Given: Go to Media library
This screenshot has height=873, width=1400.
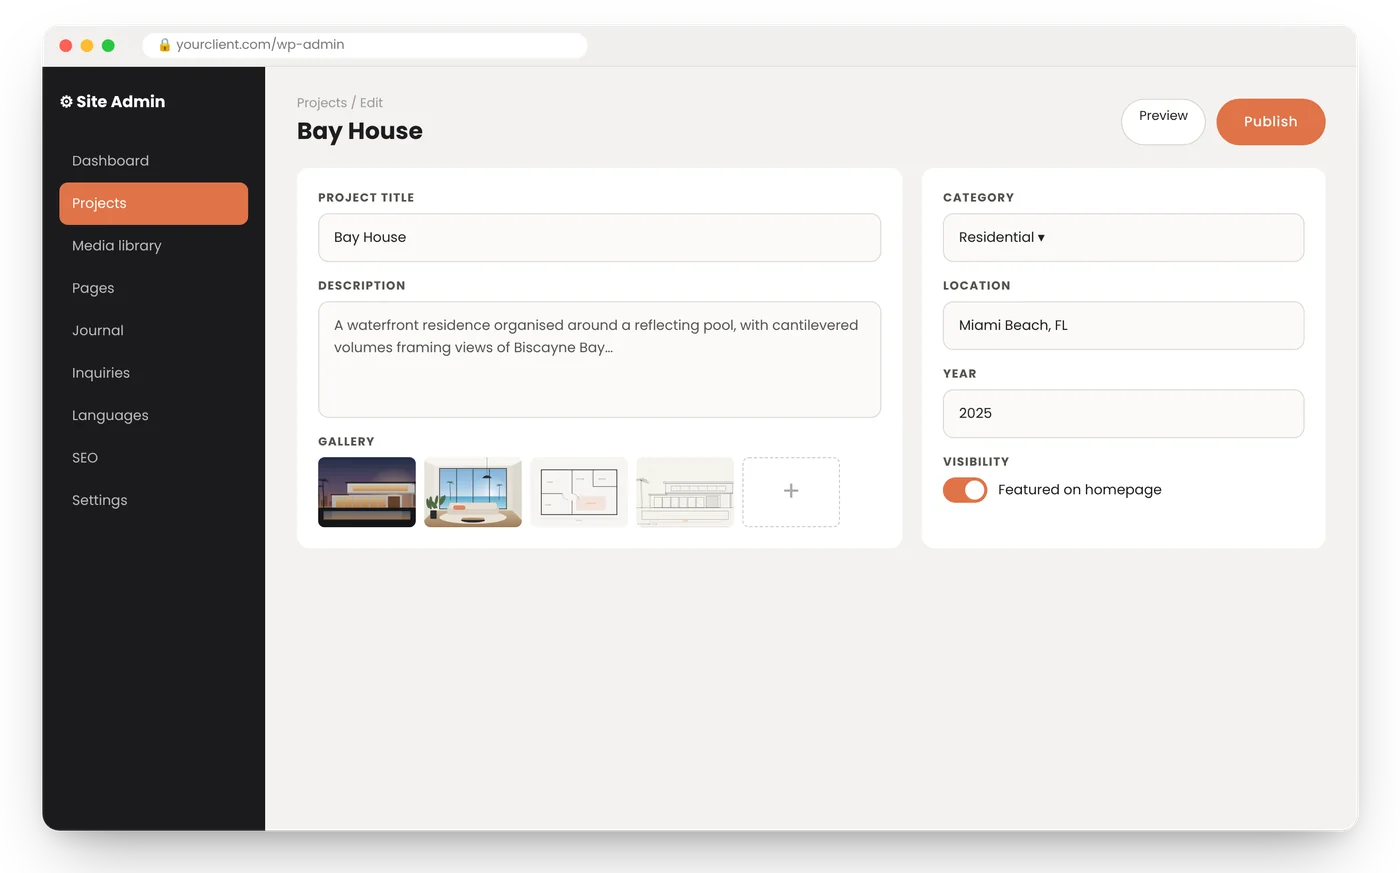Looking at the screenshot, I should 154,246.
